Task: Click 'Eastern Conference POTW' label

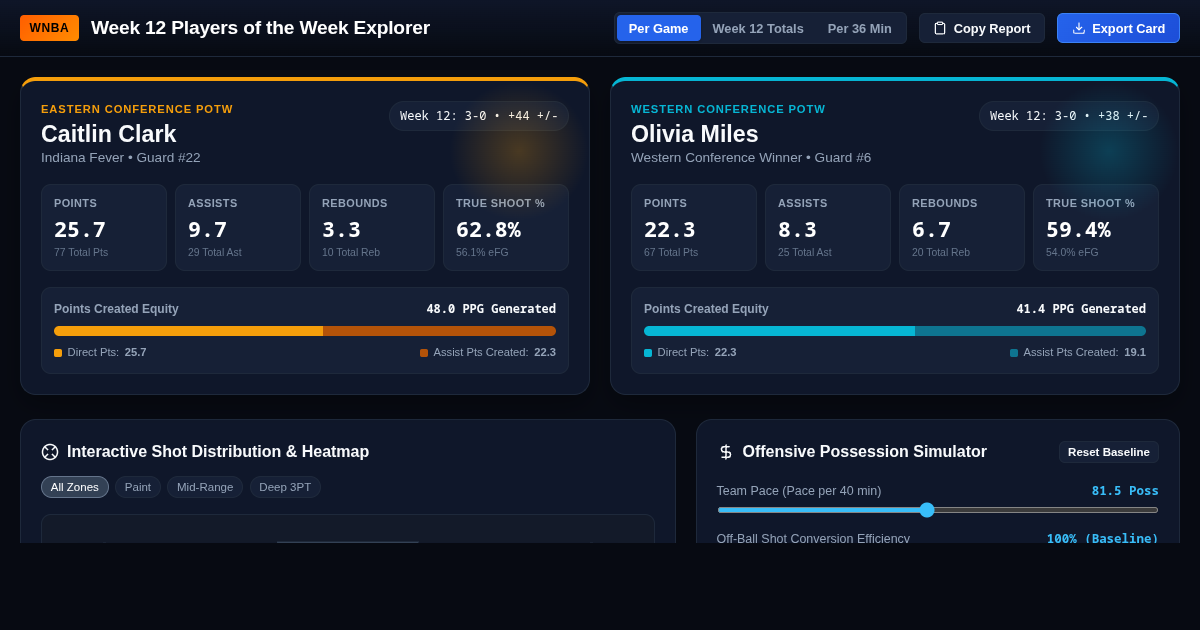Action: pos(137,109)
